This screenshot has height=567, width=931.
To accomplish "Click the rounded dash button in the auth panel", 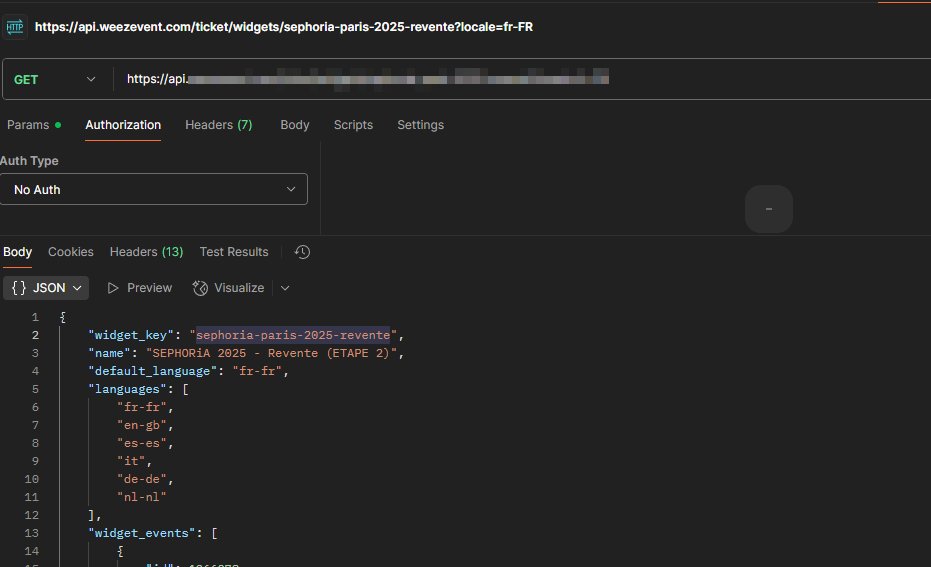I will (x=769, y=209).
